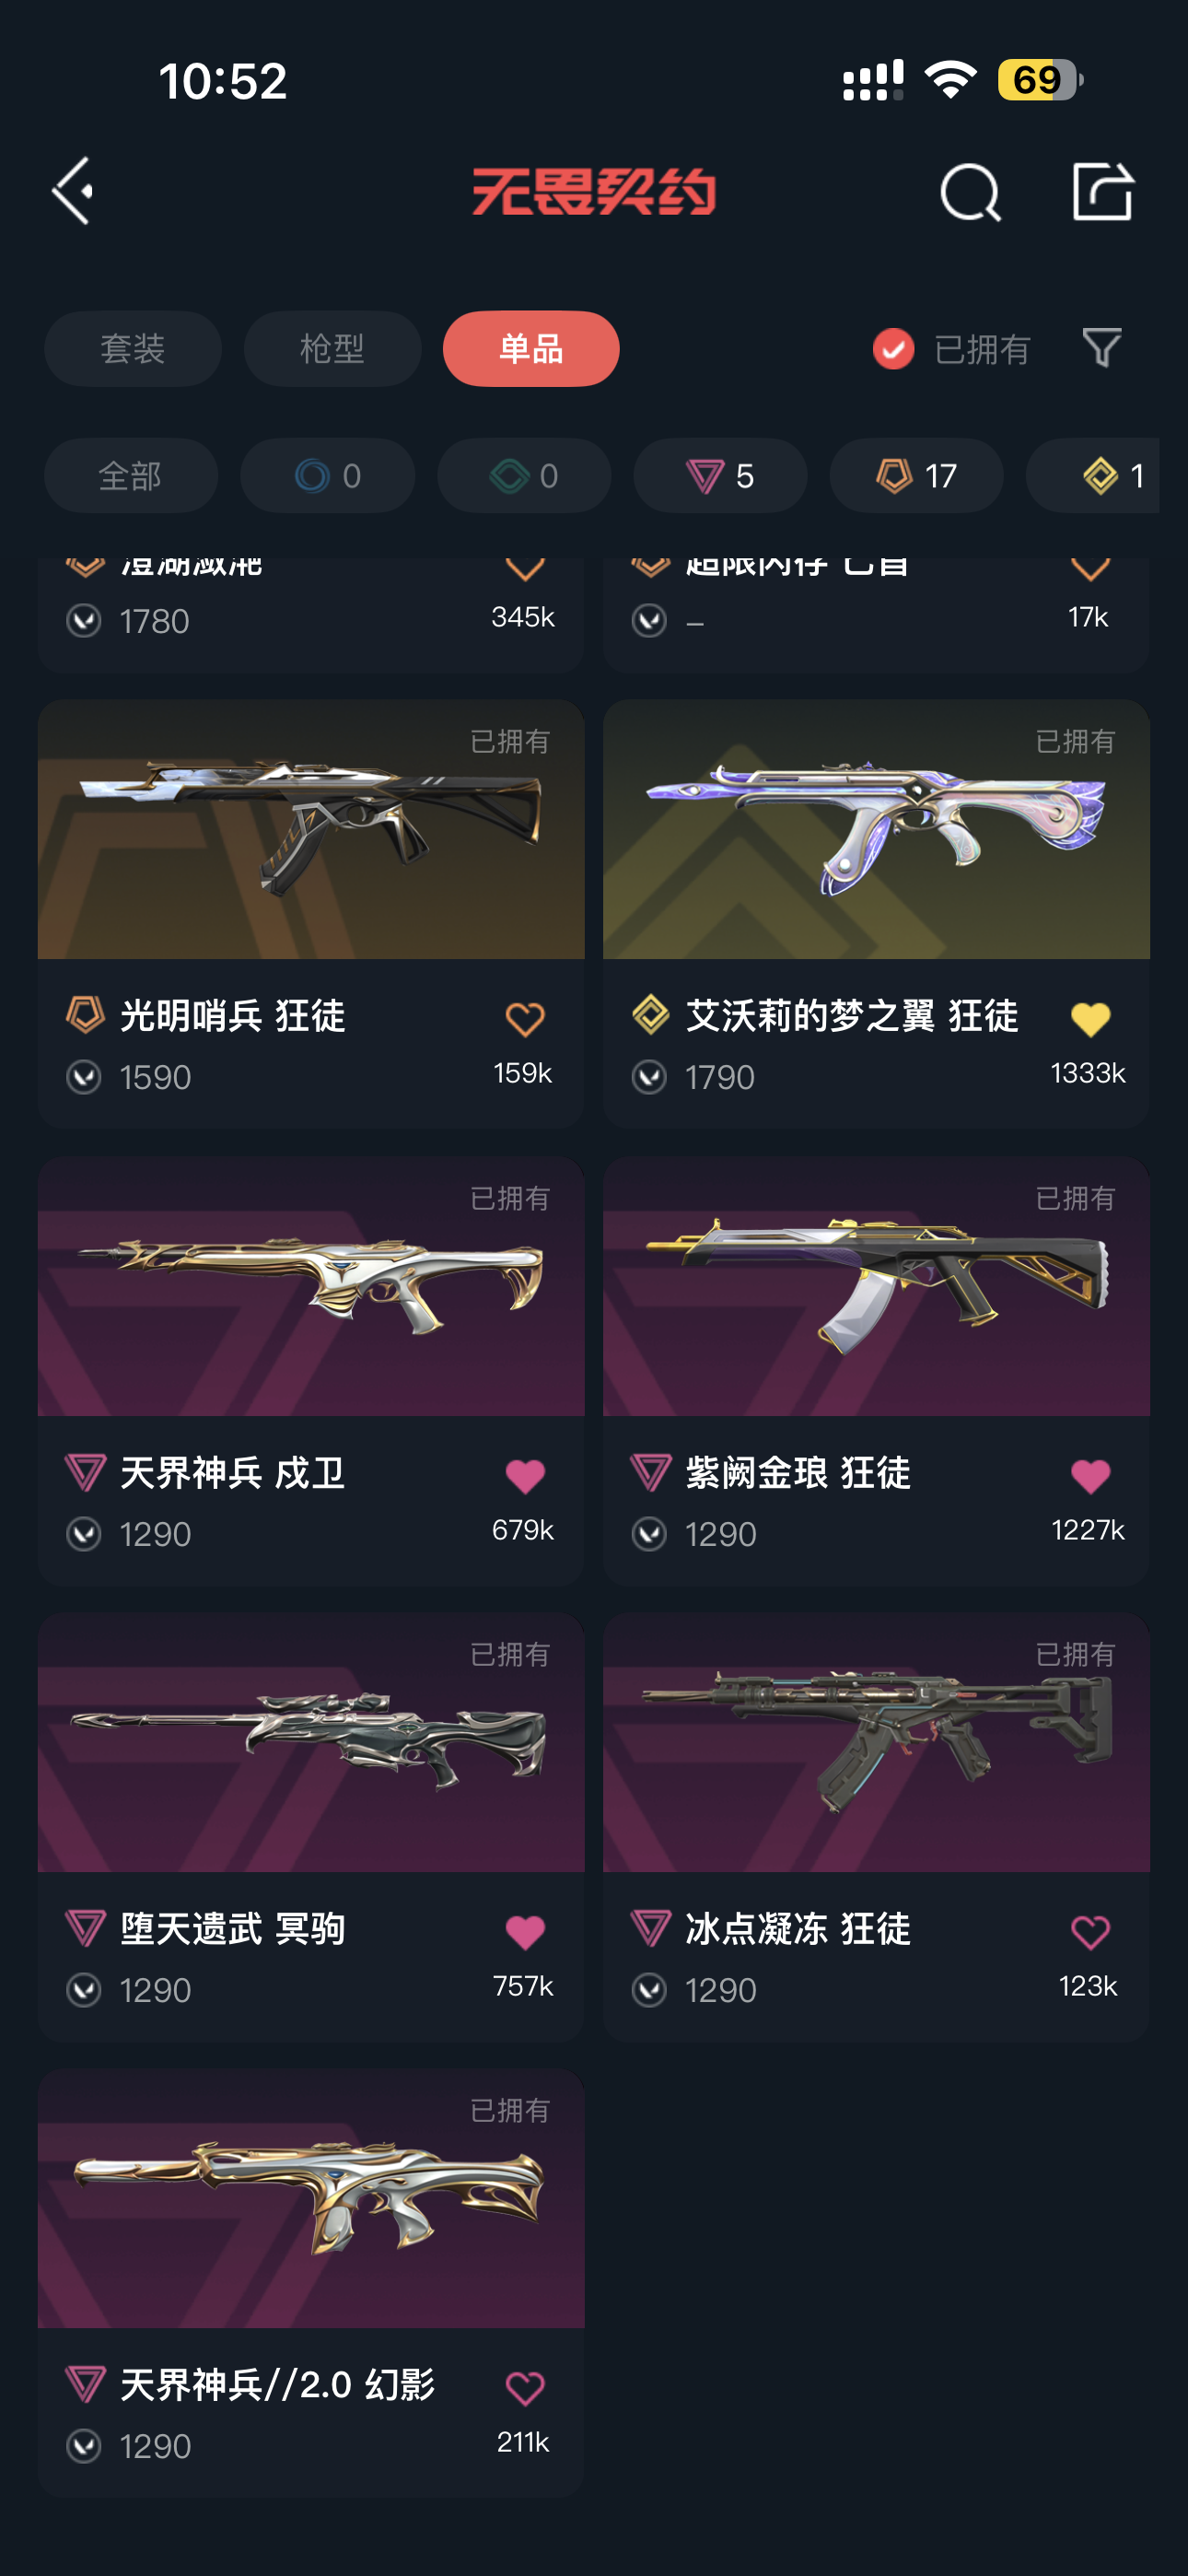Tap heart on 冰点凝冻 狂徒
1188x2576 pixels.
click(x=1090, y=1932)
